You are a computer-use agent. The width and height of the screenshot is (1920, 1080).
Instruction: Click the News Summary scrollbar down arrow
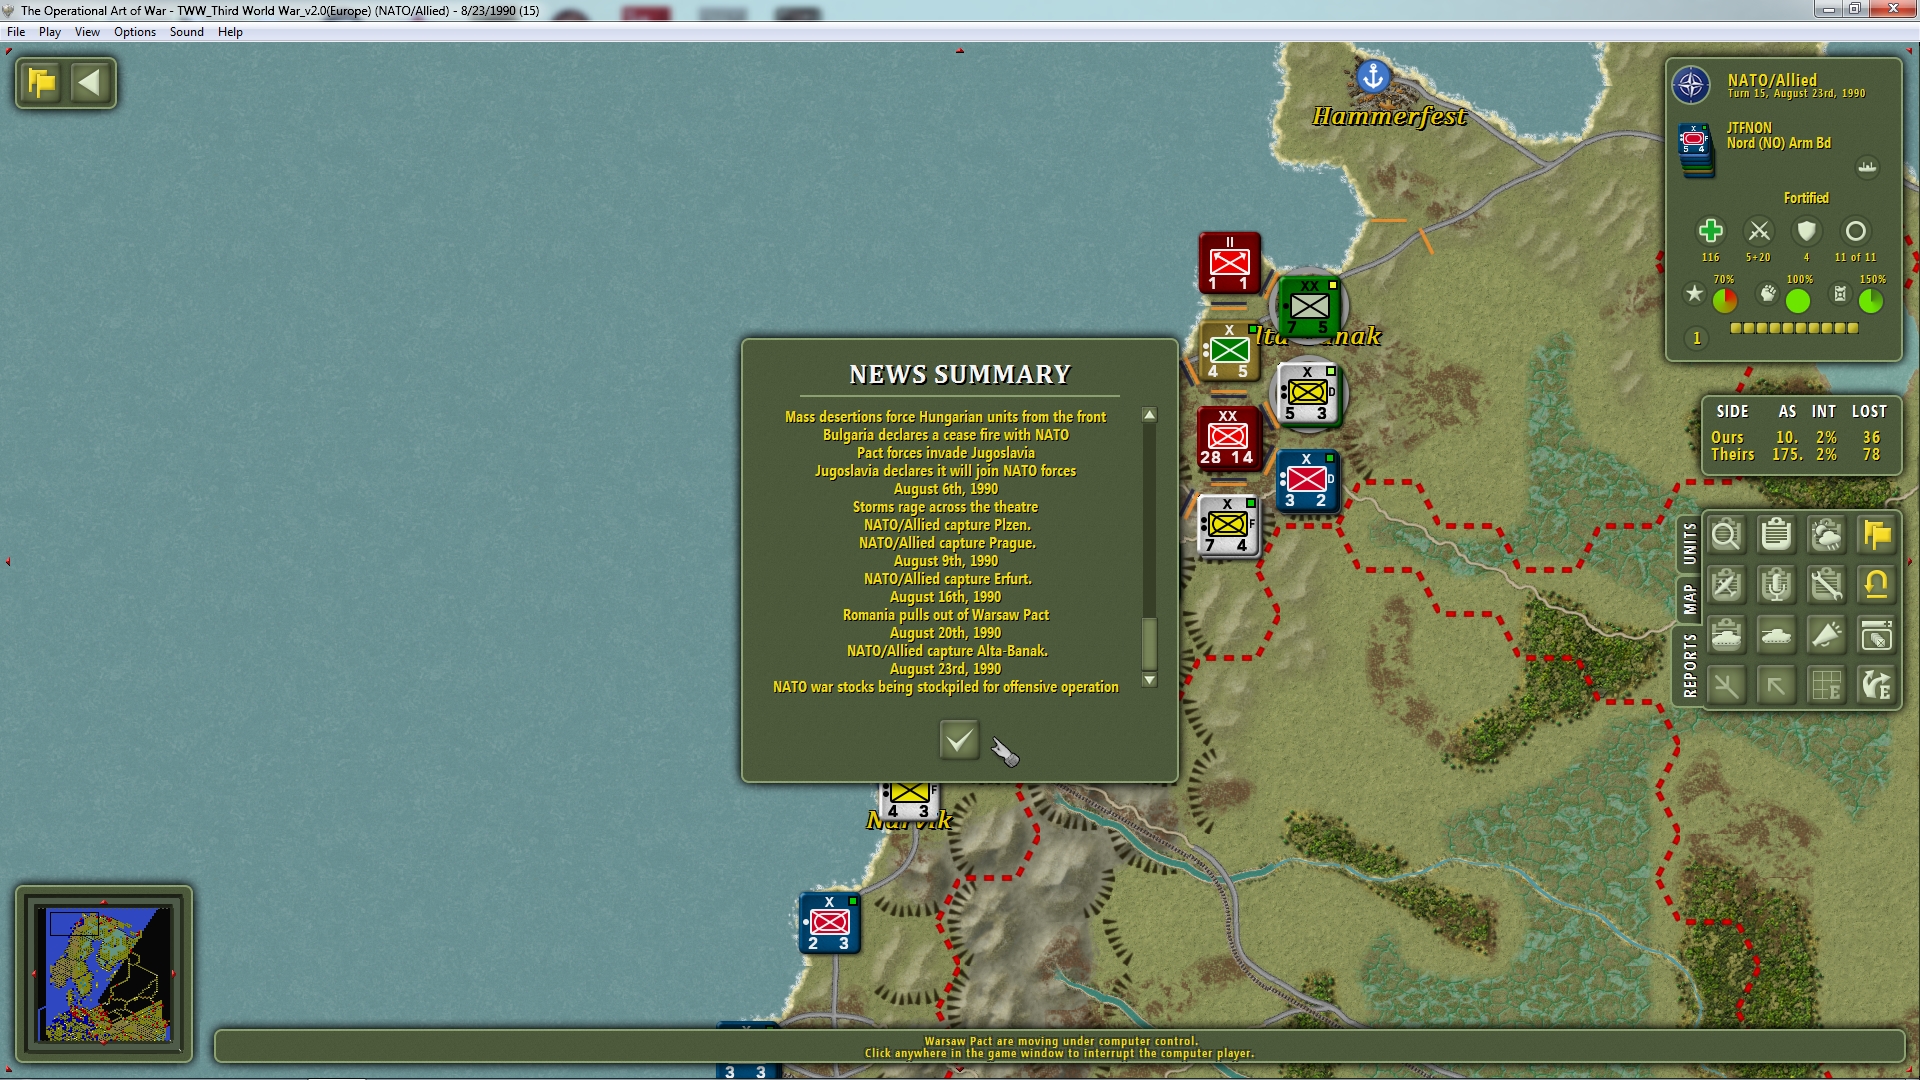pos(1149,680)
